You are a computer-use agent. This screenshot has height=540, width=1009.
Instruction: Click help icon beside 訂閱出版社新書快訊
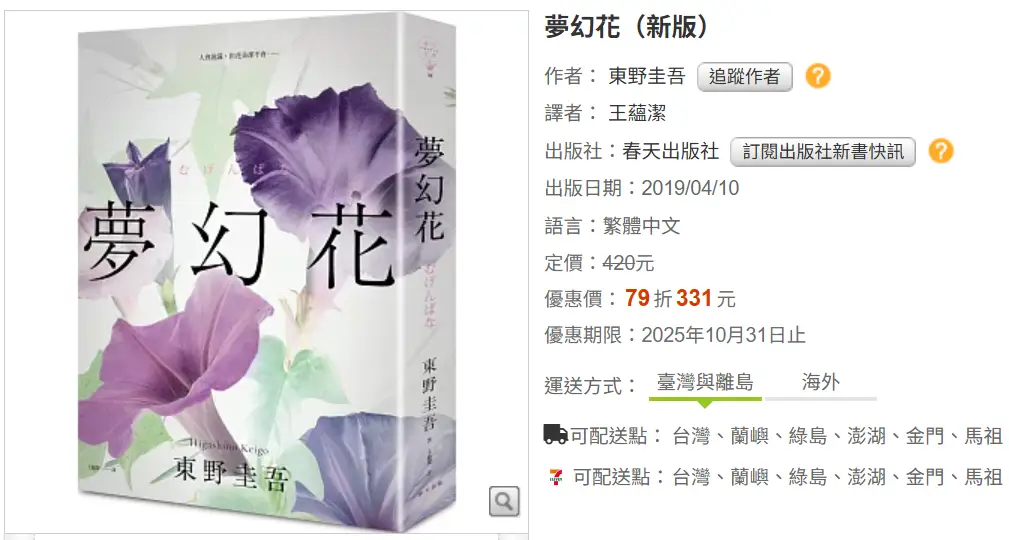(940, 151)
